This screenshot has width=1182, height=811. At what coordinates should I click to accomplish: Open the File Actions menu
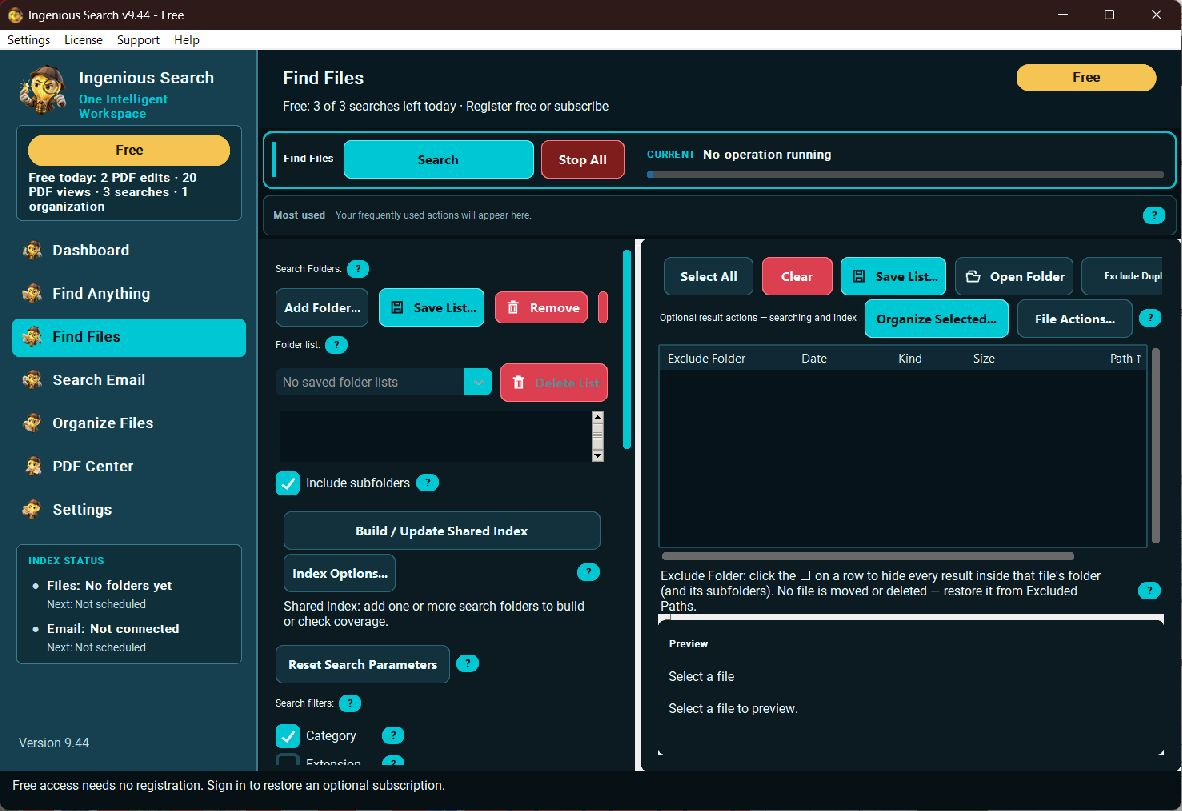click(x=1074, y=319)
